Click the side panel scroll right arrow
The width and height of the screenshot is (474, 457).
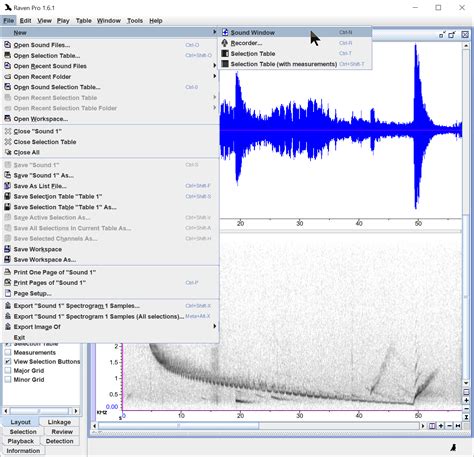(x=76, y=411)
